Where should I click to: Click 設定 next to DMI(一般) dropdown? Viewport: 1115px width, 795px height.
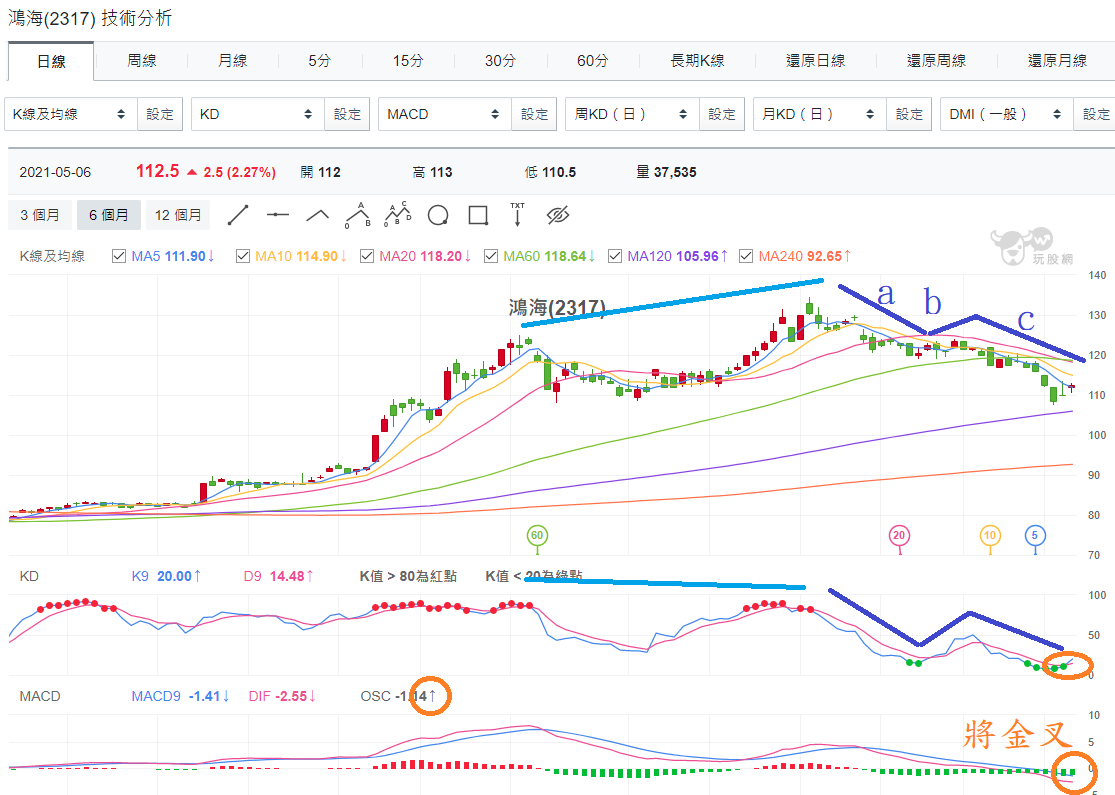[x=1096, y=114]
